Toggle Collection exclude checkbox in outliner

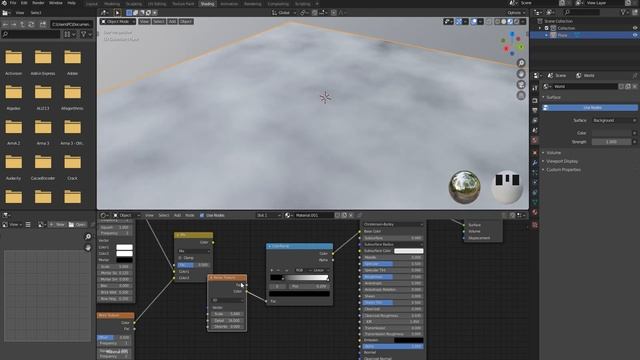pyautogui.click(x=547, y=28)
